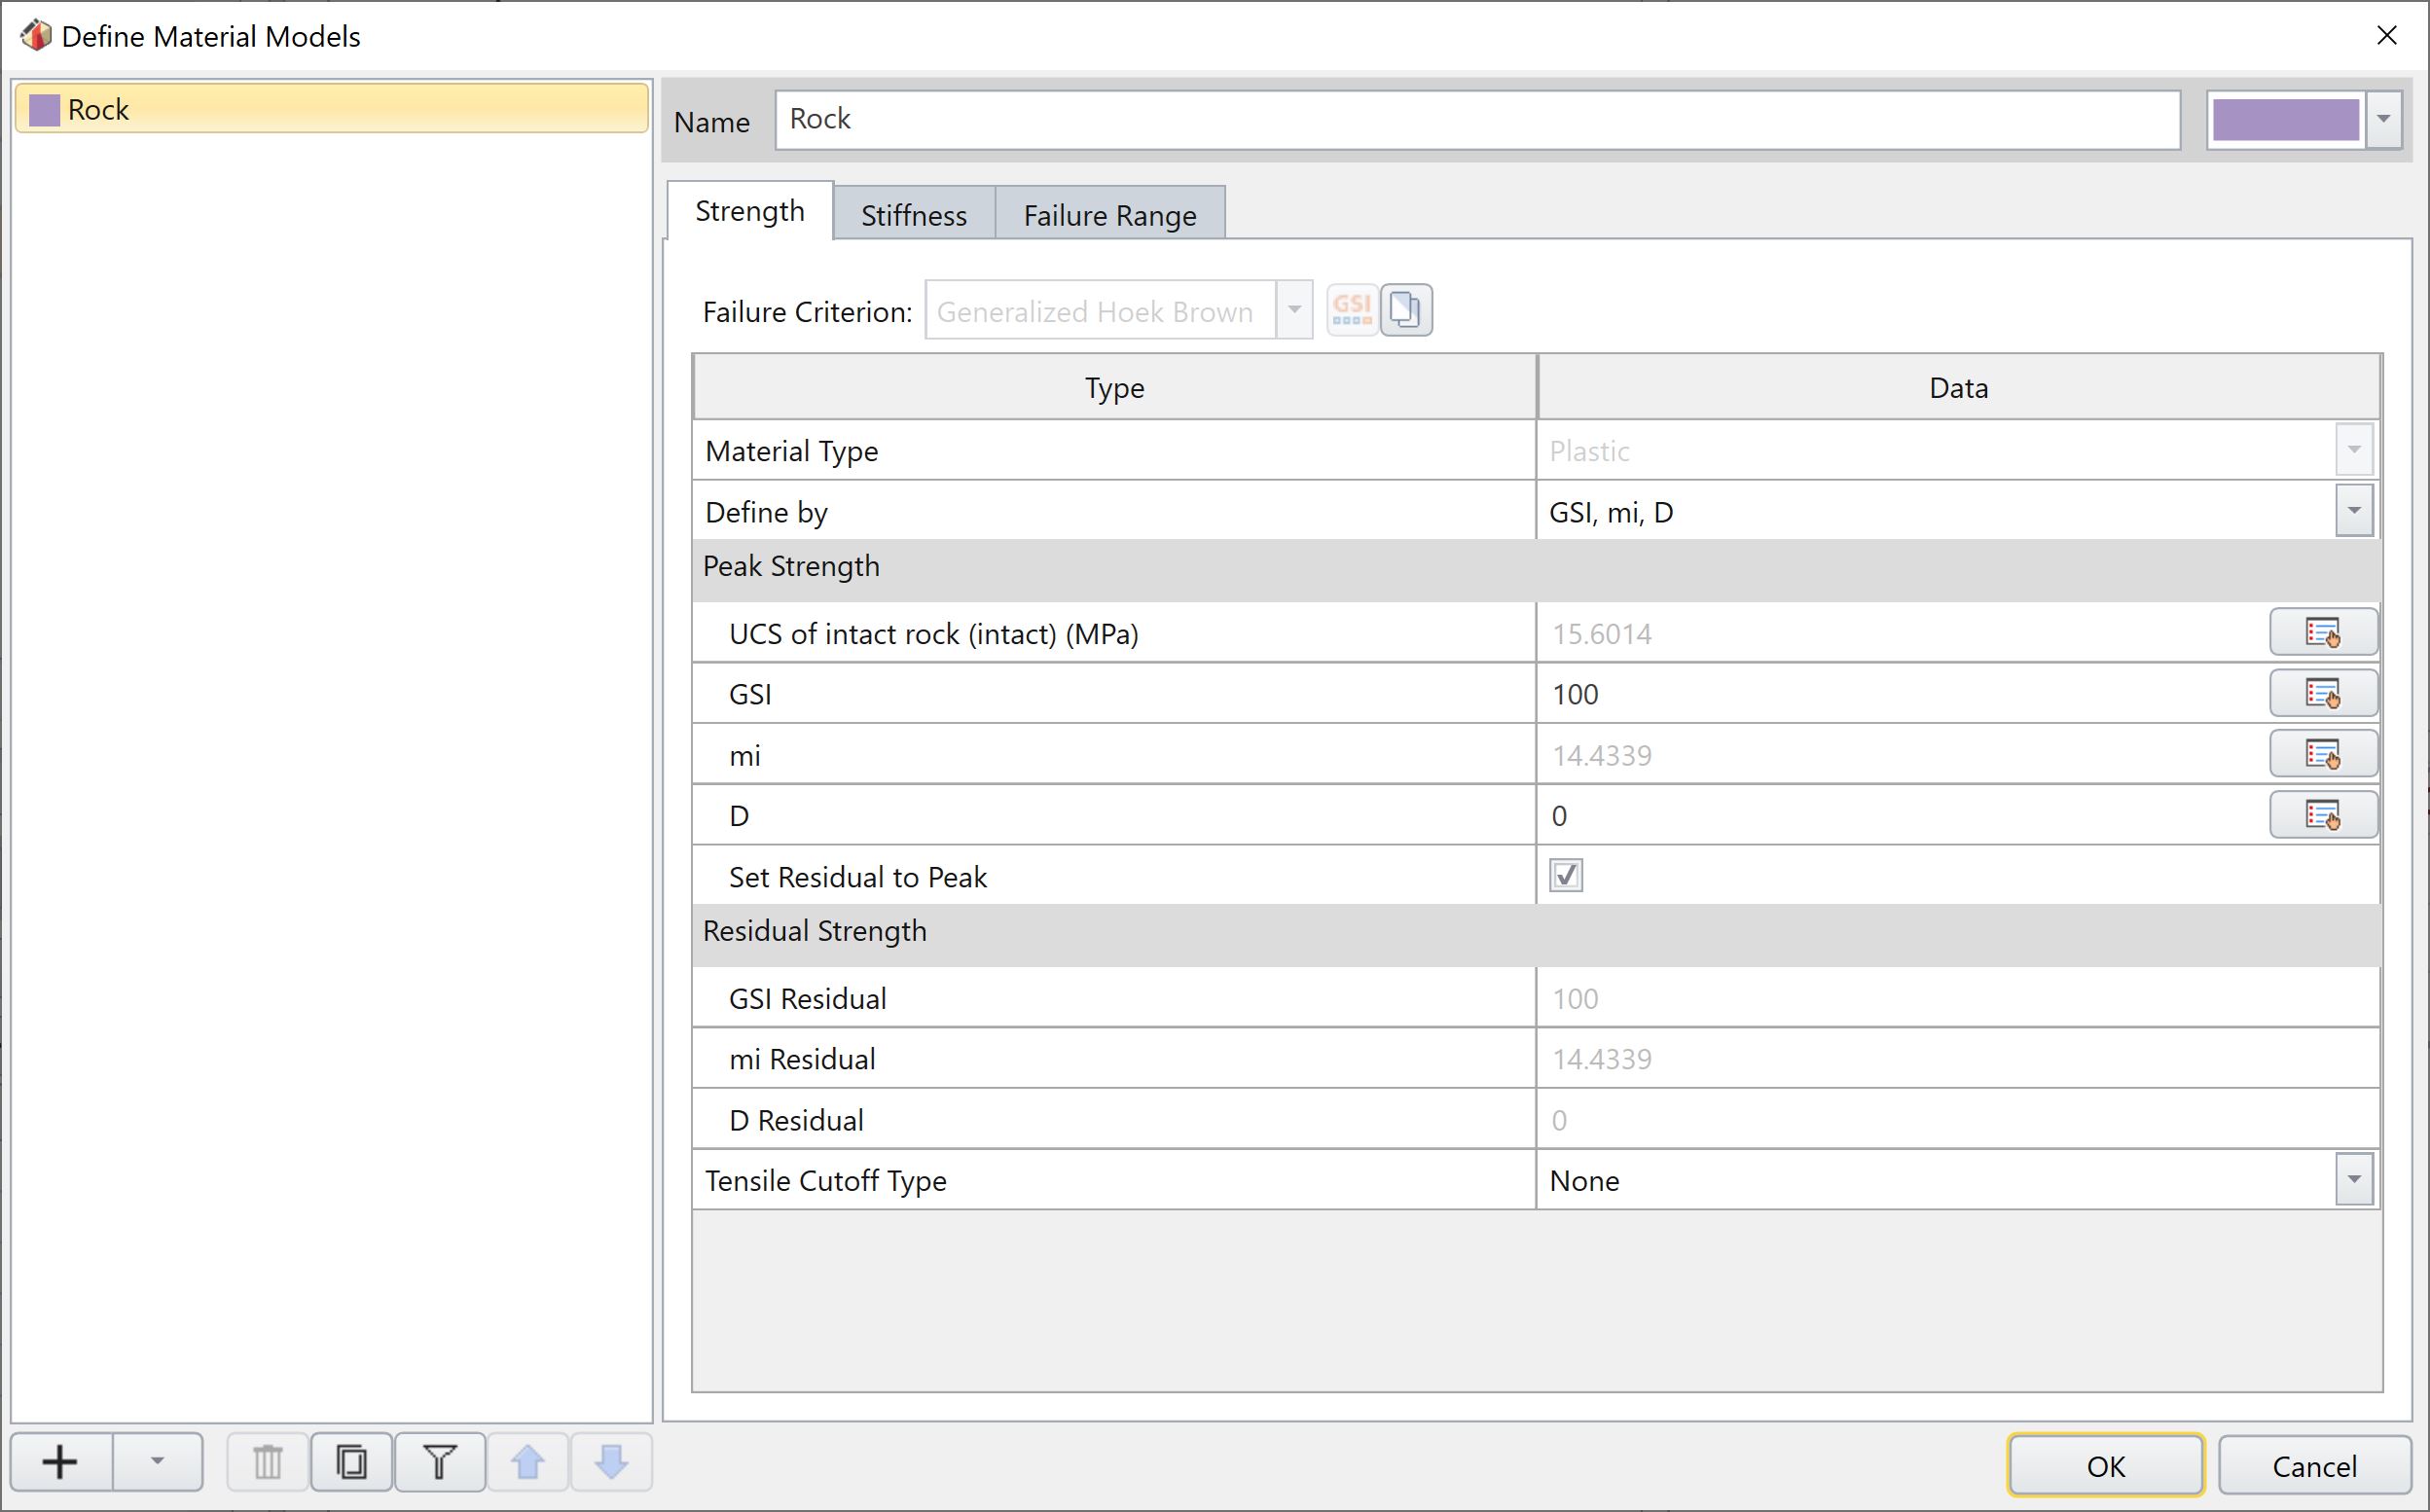The height and width of the screenshot is (1512, 2430).
Task: Switch to the Stiffness tab
Action: tap(912, 214)
